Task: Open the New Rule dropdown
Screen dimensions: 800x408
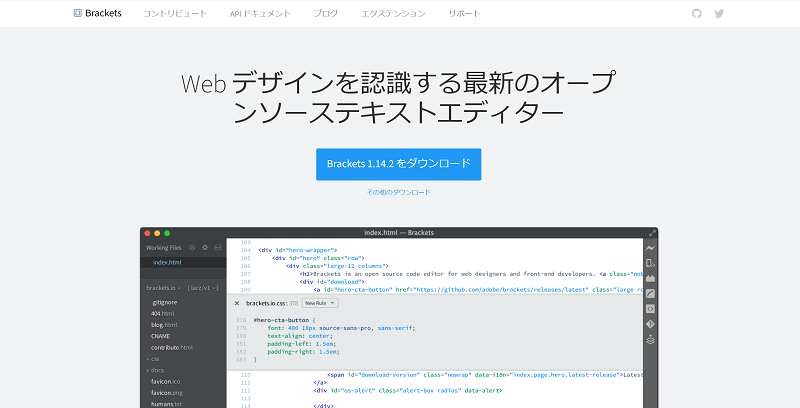Action: 320,303
